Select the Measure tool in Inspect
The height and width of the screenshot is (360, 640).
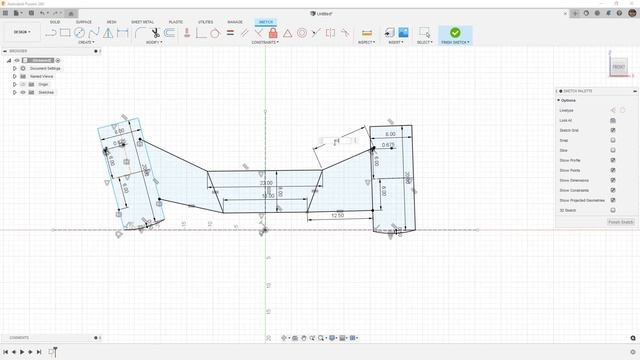coord(367,33)
